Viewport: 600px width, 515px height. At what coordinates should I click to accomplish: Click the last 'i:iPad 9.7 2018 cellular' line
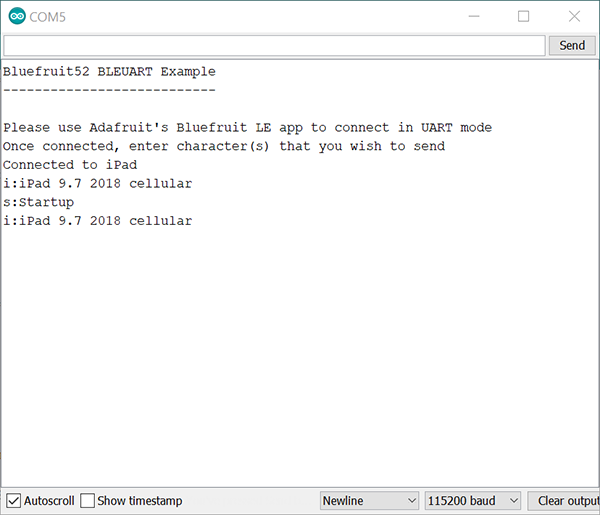pyautogui.click(x=98, y=221)
